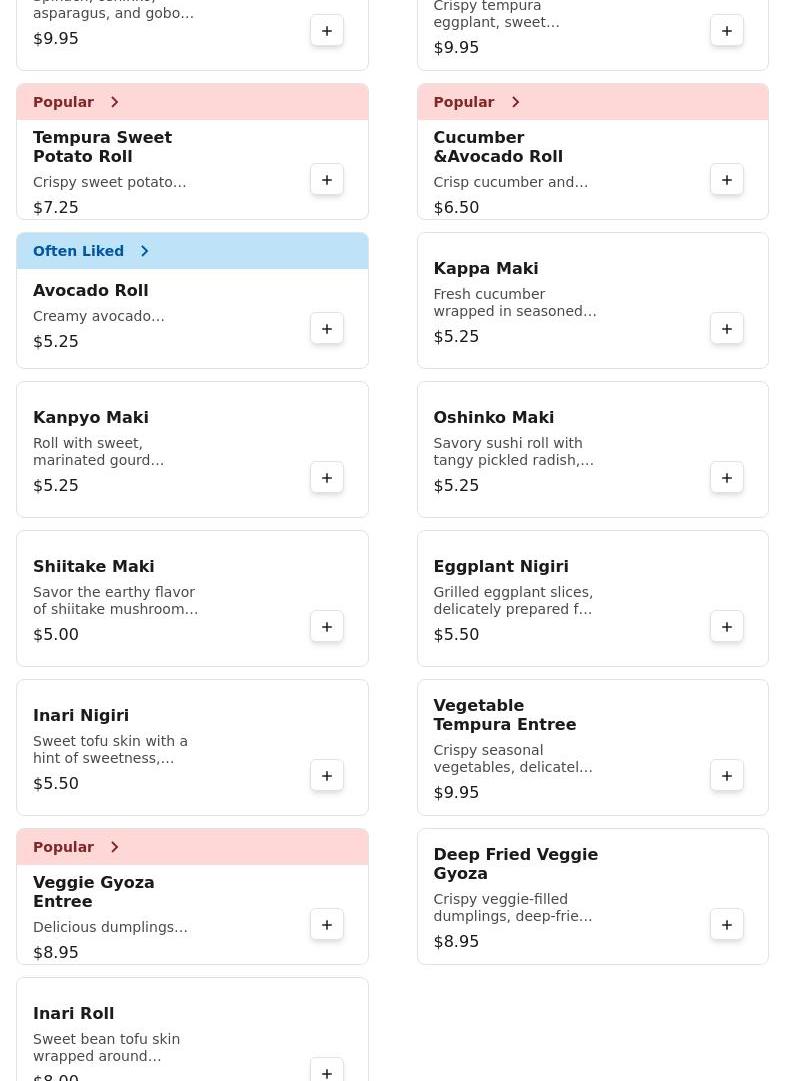Image resolution: width=785 pixels, height=1081 pixels.
Task: Add Kappa Maki using plus icon
Action: pyautogui.click(x=727, y=329)
